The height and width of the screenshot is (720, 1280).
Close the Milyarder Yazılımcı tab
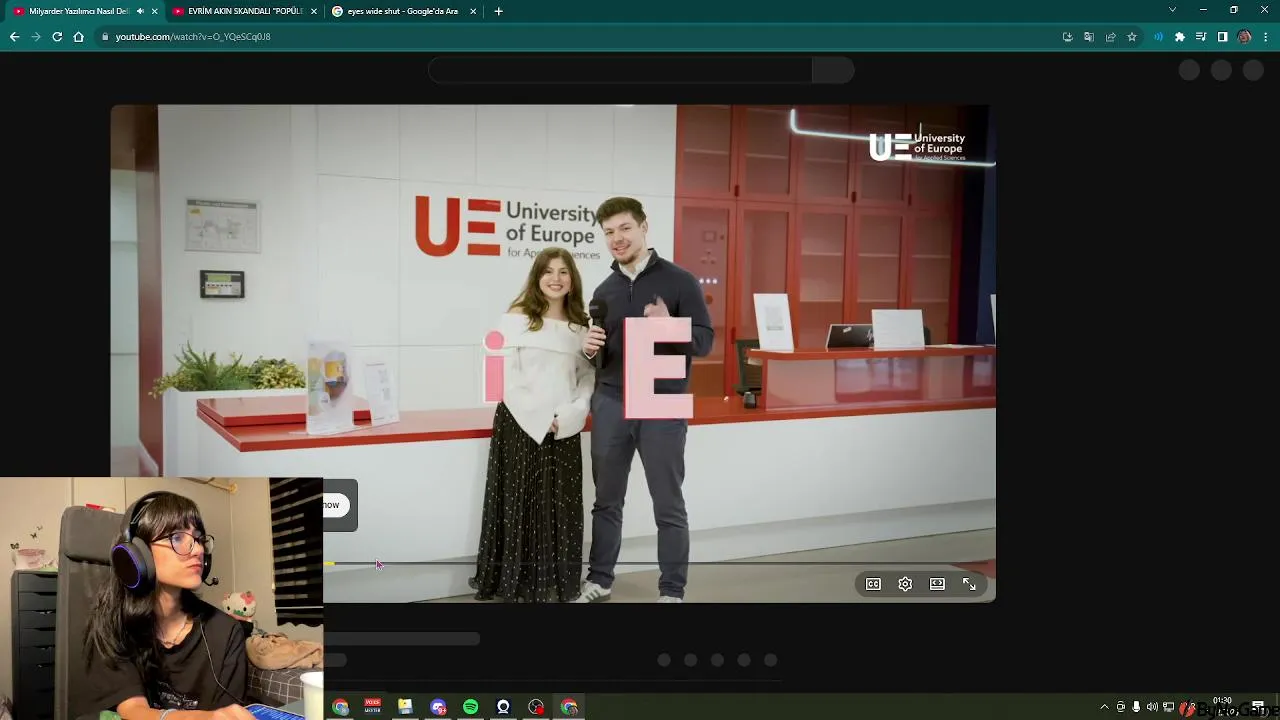(x=154, y=11)
